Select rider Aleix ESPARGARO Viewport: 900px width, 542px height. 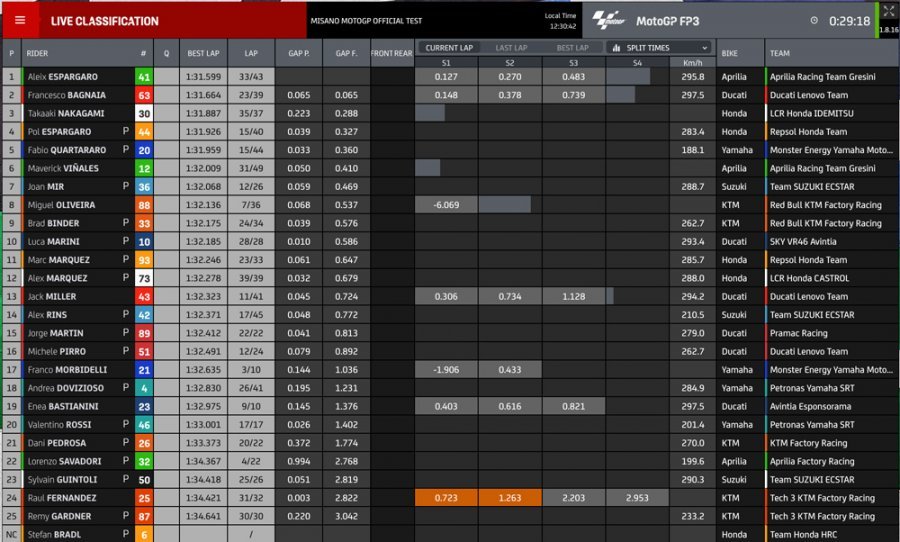pyautogui.click(x=63, y=76)
